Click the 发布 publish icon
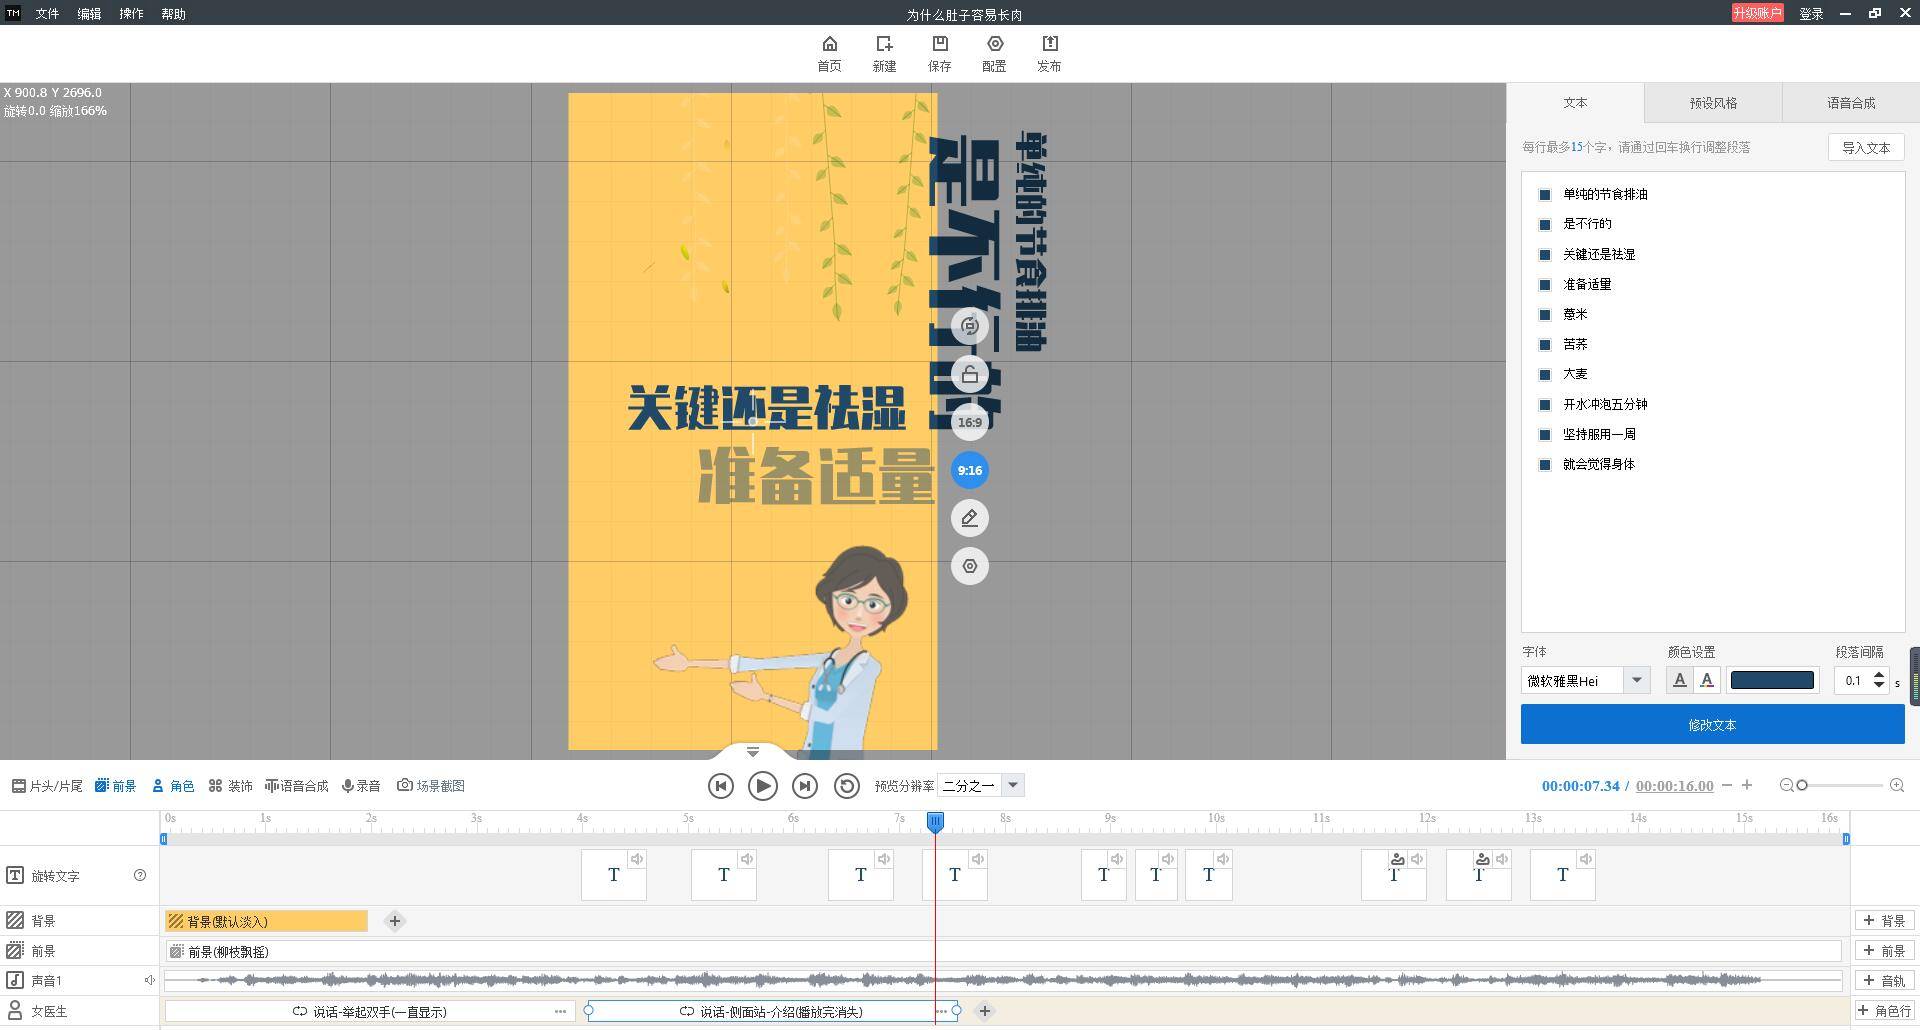The height and width of the screenshot is (1030, 1920). (x=1049, y=45)
